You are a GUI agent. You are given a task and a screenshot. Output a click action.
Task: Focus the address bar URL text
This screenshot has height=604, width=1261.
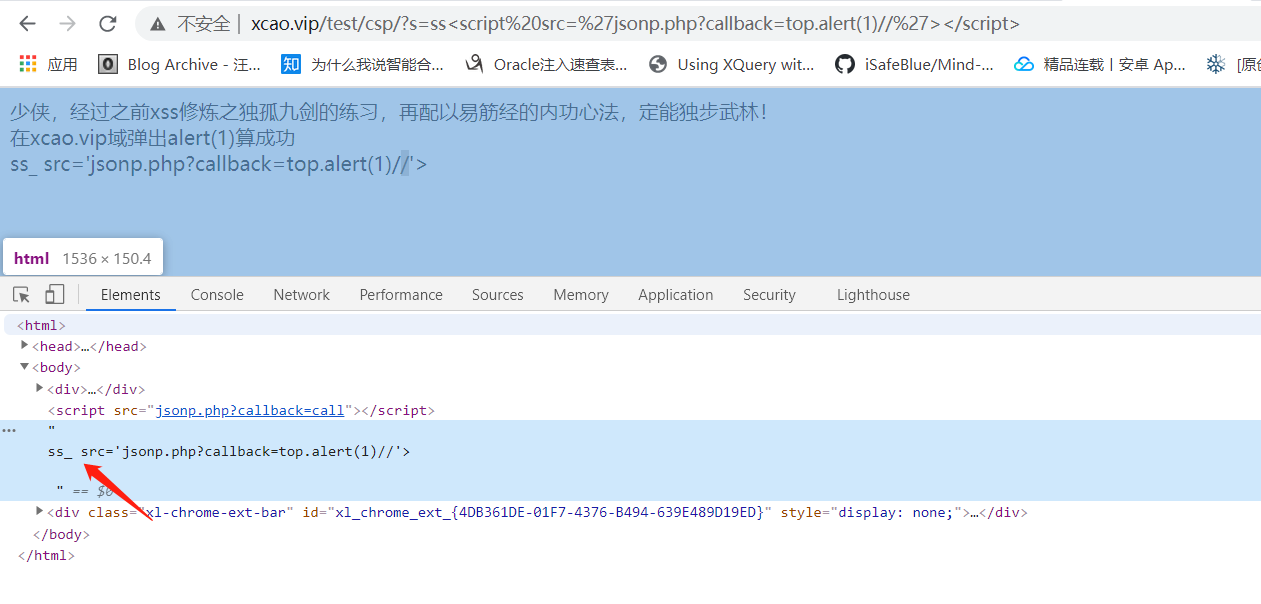coord(635,23)
